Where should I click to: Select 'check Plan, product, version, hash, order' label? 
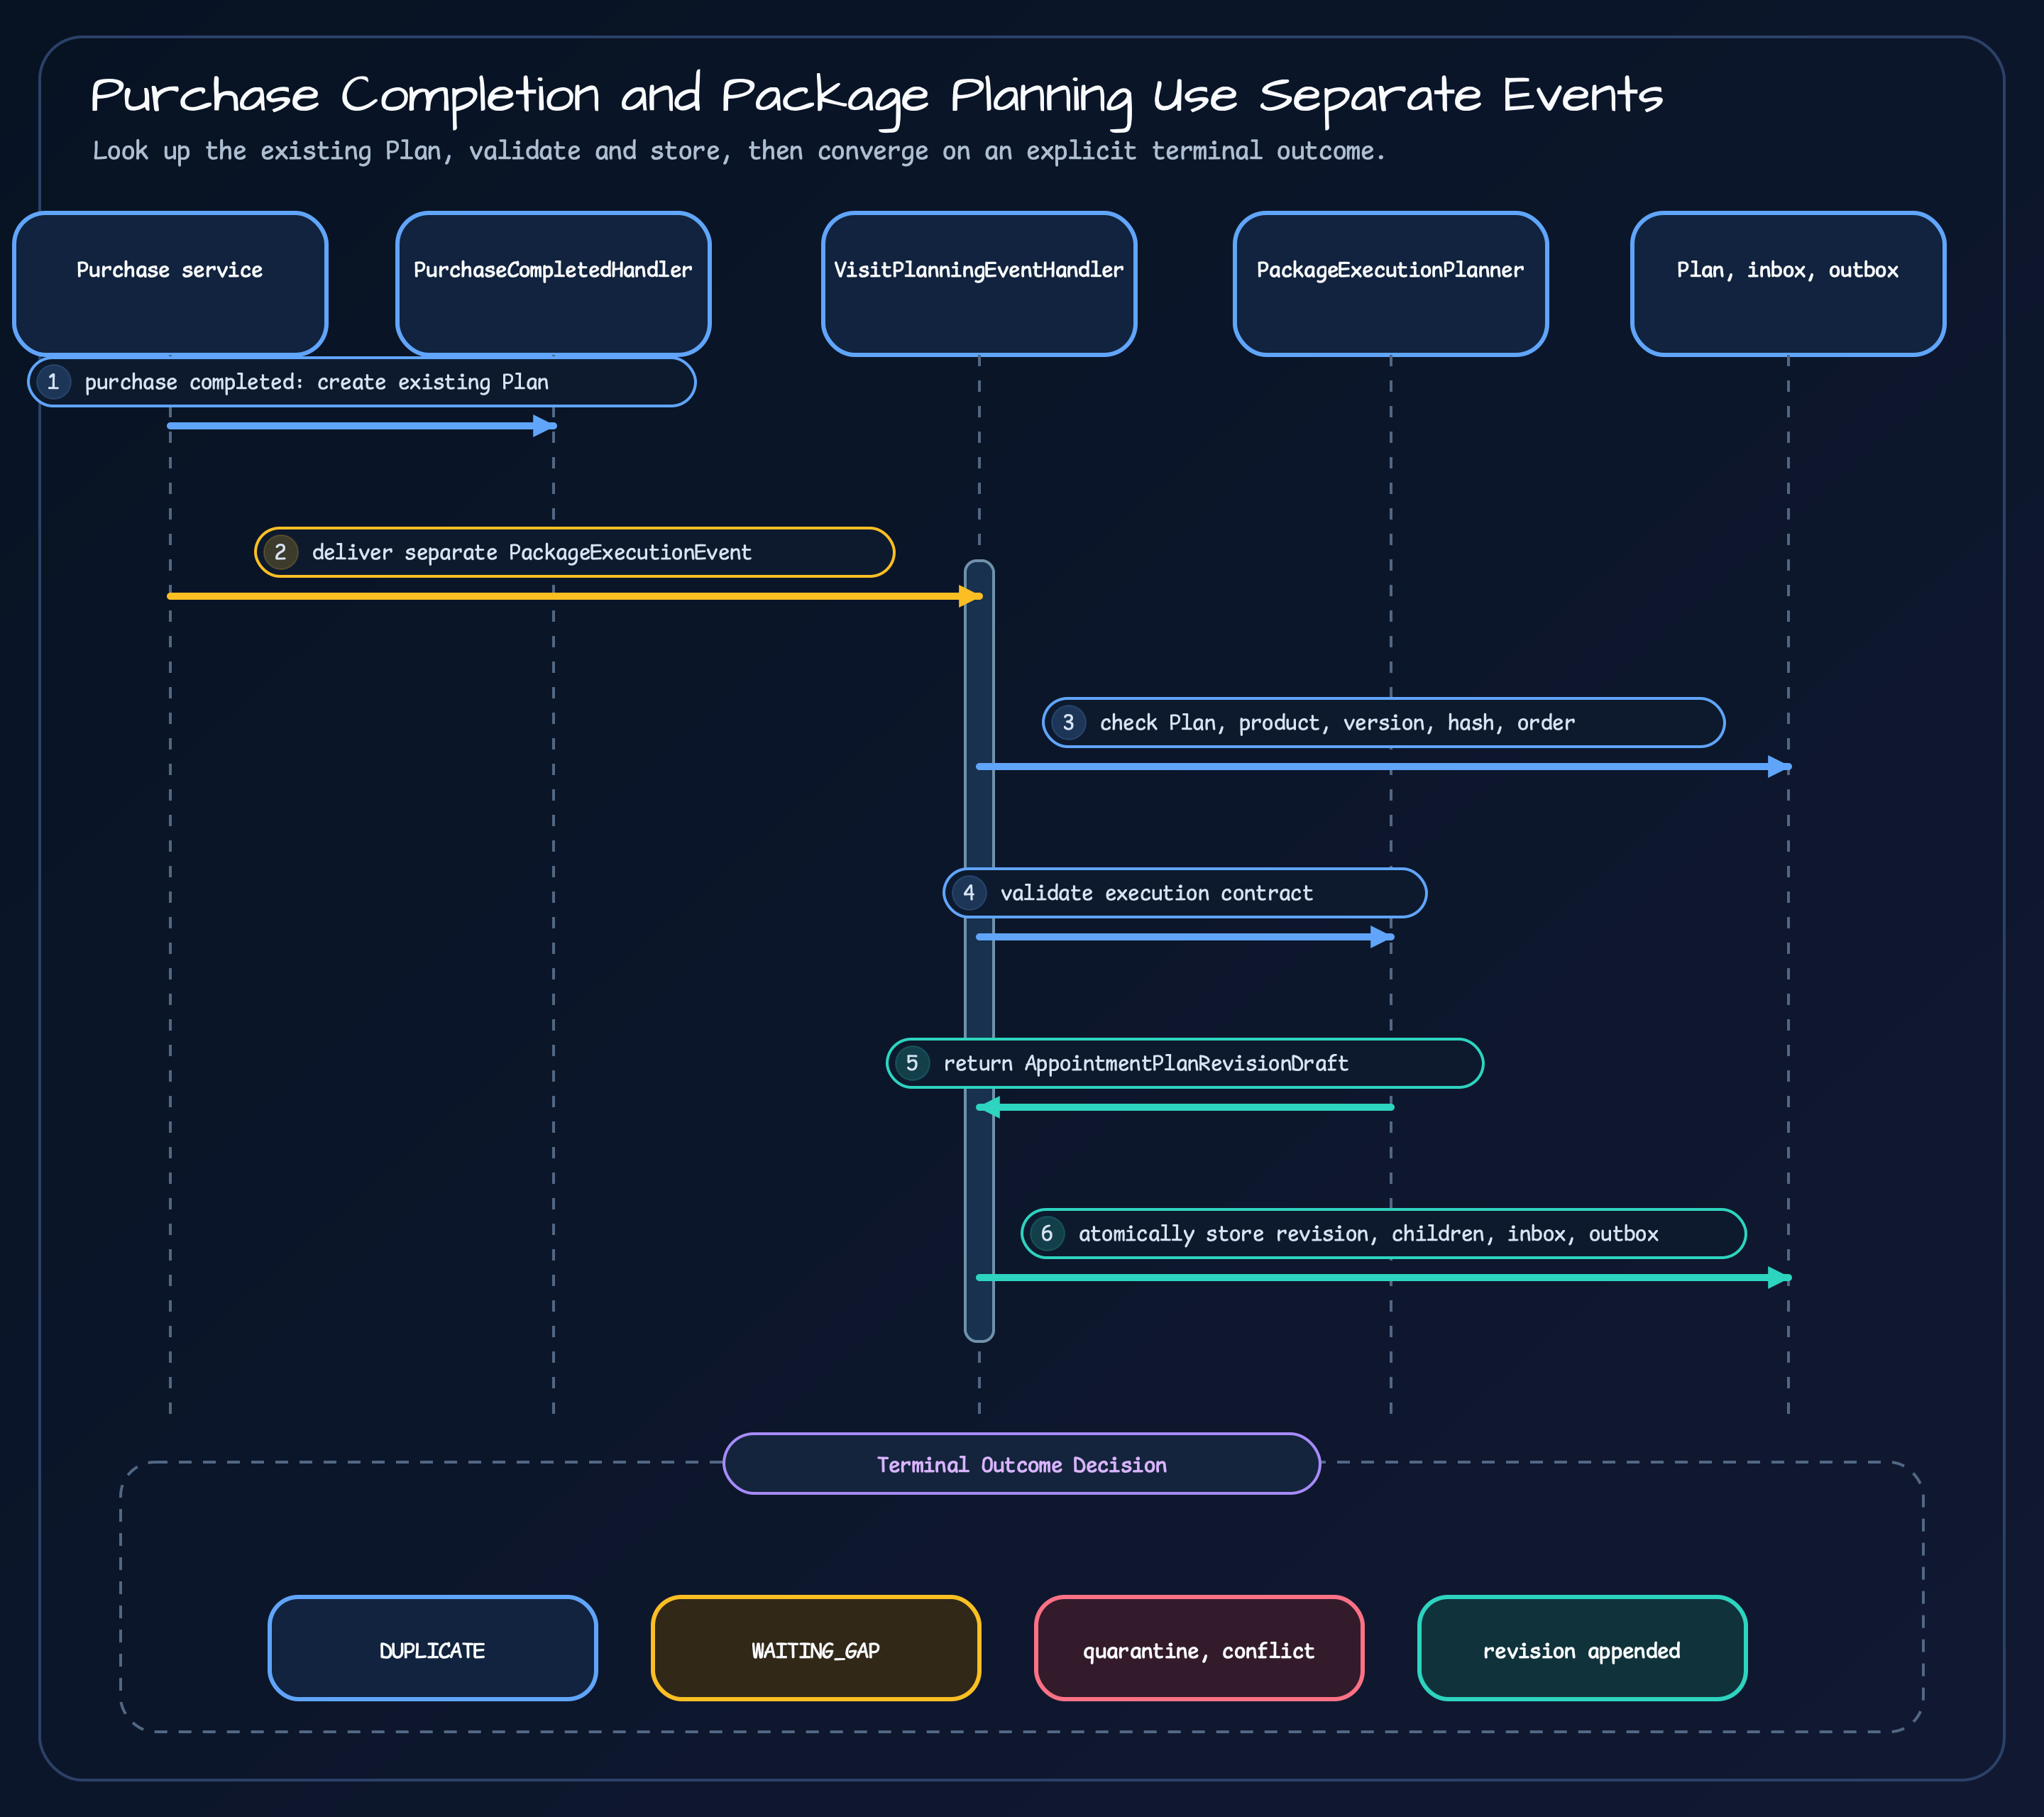pyautogui.click(x=1383, y=722)
